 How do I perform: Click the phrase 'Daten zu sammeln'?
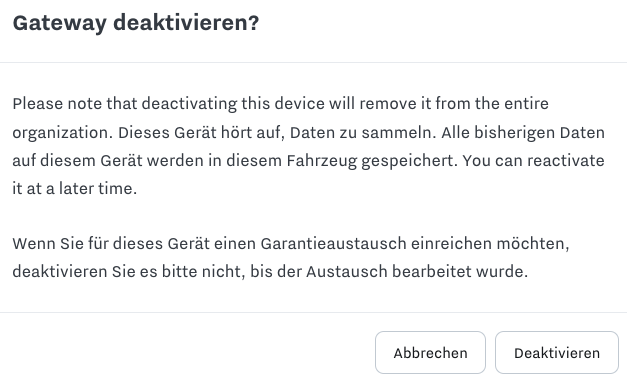pos(363,133)
